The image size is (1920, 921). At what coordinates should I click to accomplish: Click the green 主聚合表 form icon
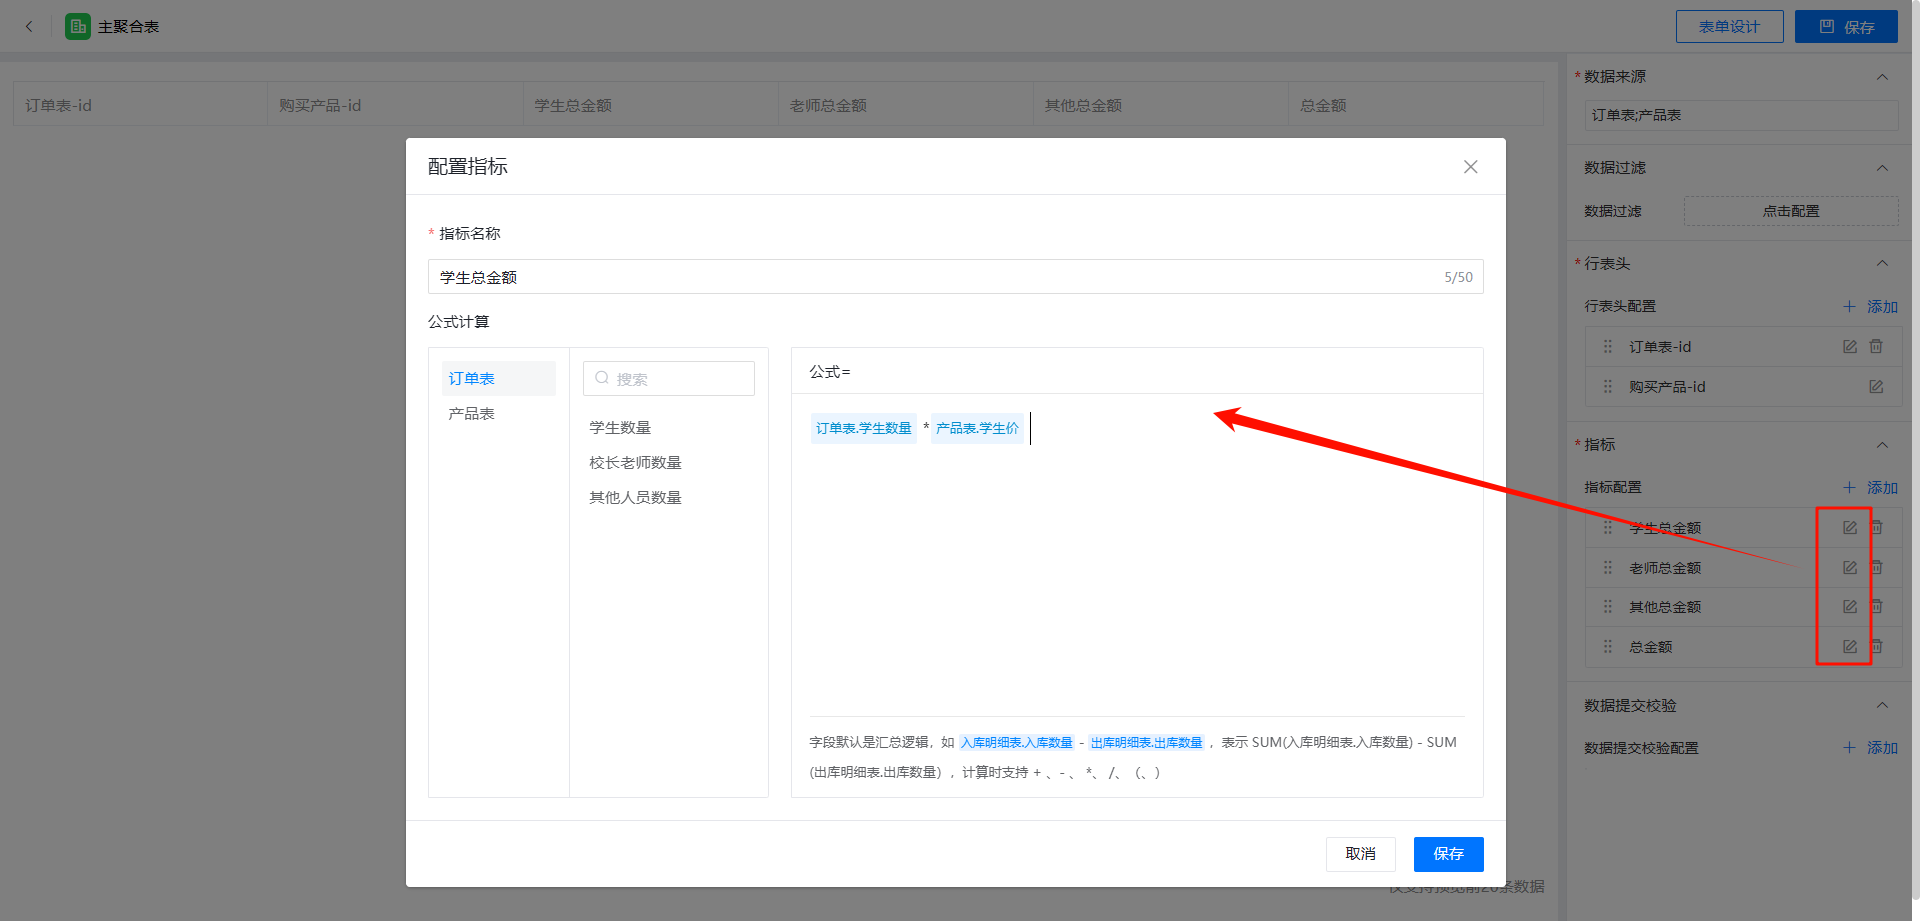pos(78,27)
